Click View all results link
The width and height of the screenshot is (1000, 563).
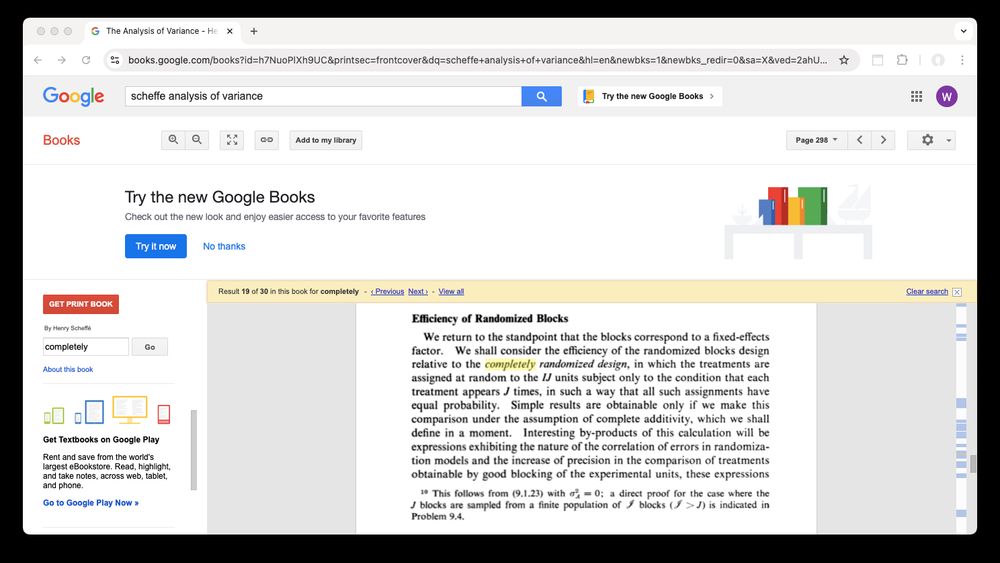point(451,291)
